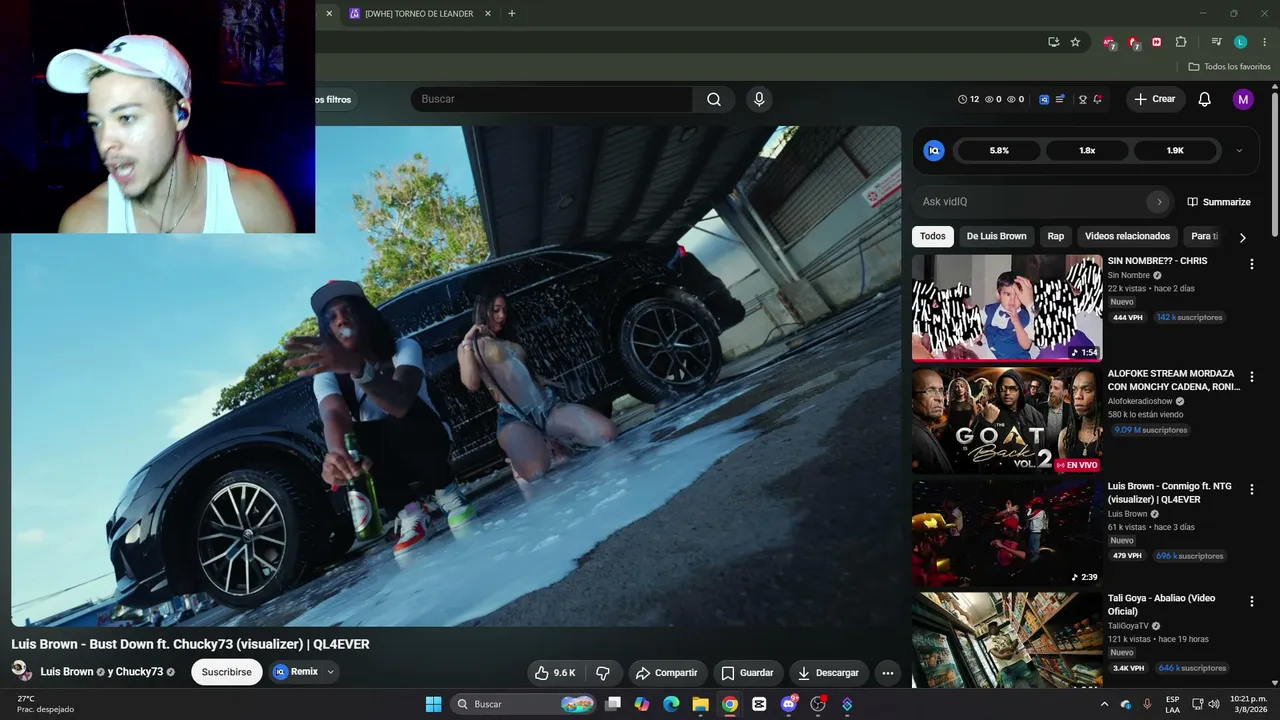Screen dimensions: 1280x720
Task: Open Tali Goya - Abaliao video thumbnail
Action: (x=1007, y=640)
